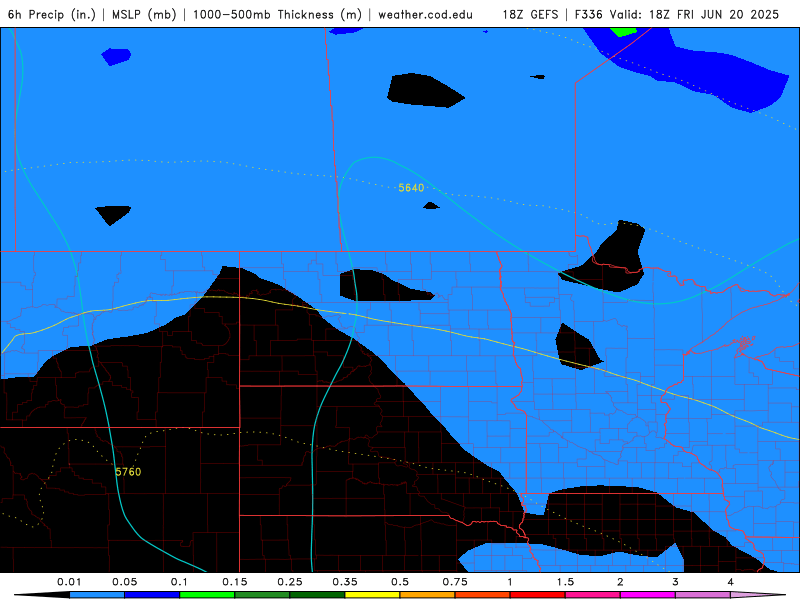Click the 'MSLP (mb)' header label
The image size is (800, 600).
pos(144,14)
